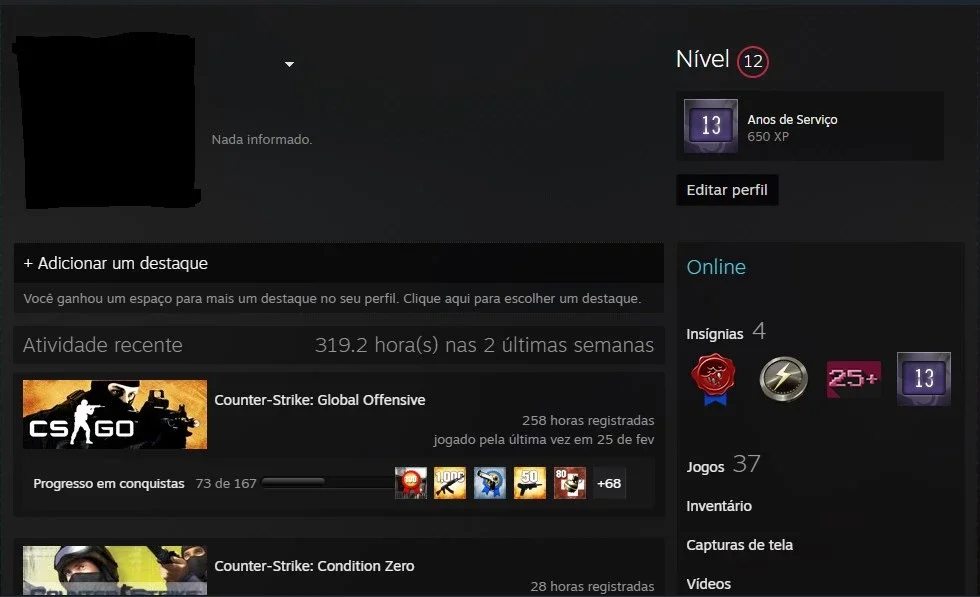The image size is (980, 597).
Task: Click Progresso em conquistas label
Action: [x=109, y=484]
